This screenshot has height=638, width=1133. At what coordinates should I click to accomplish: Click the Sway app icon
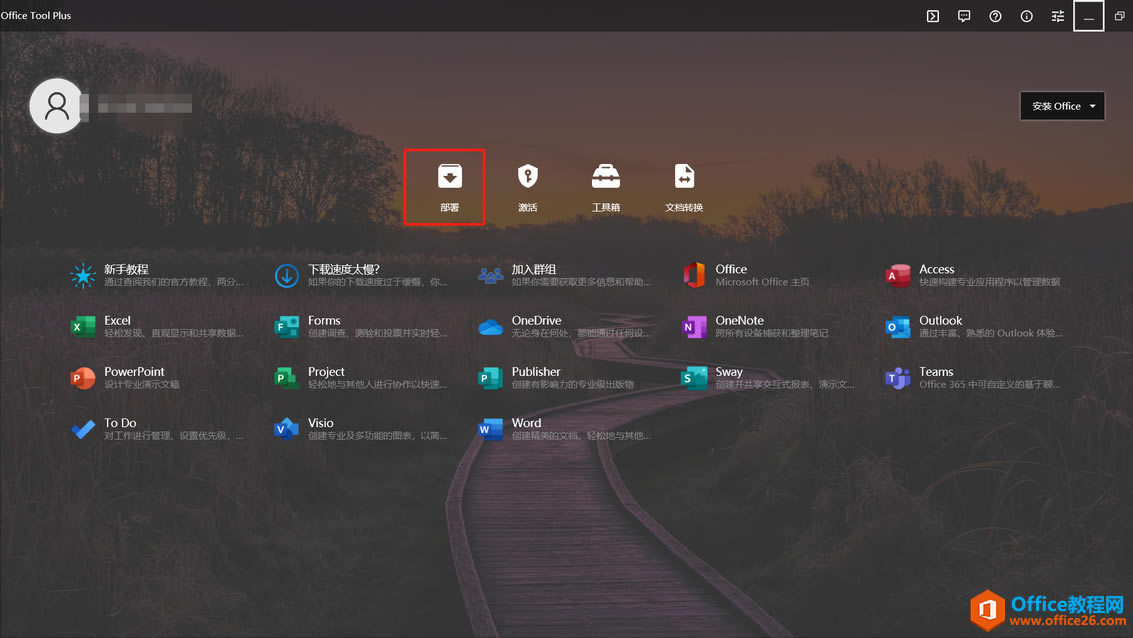coord(694,378)
